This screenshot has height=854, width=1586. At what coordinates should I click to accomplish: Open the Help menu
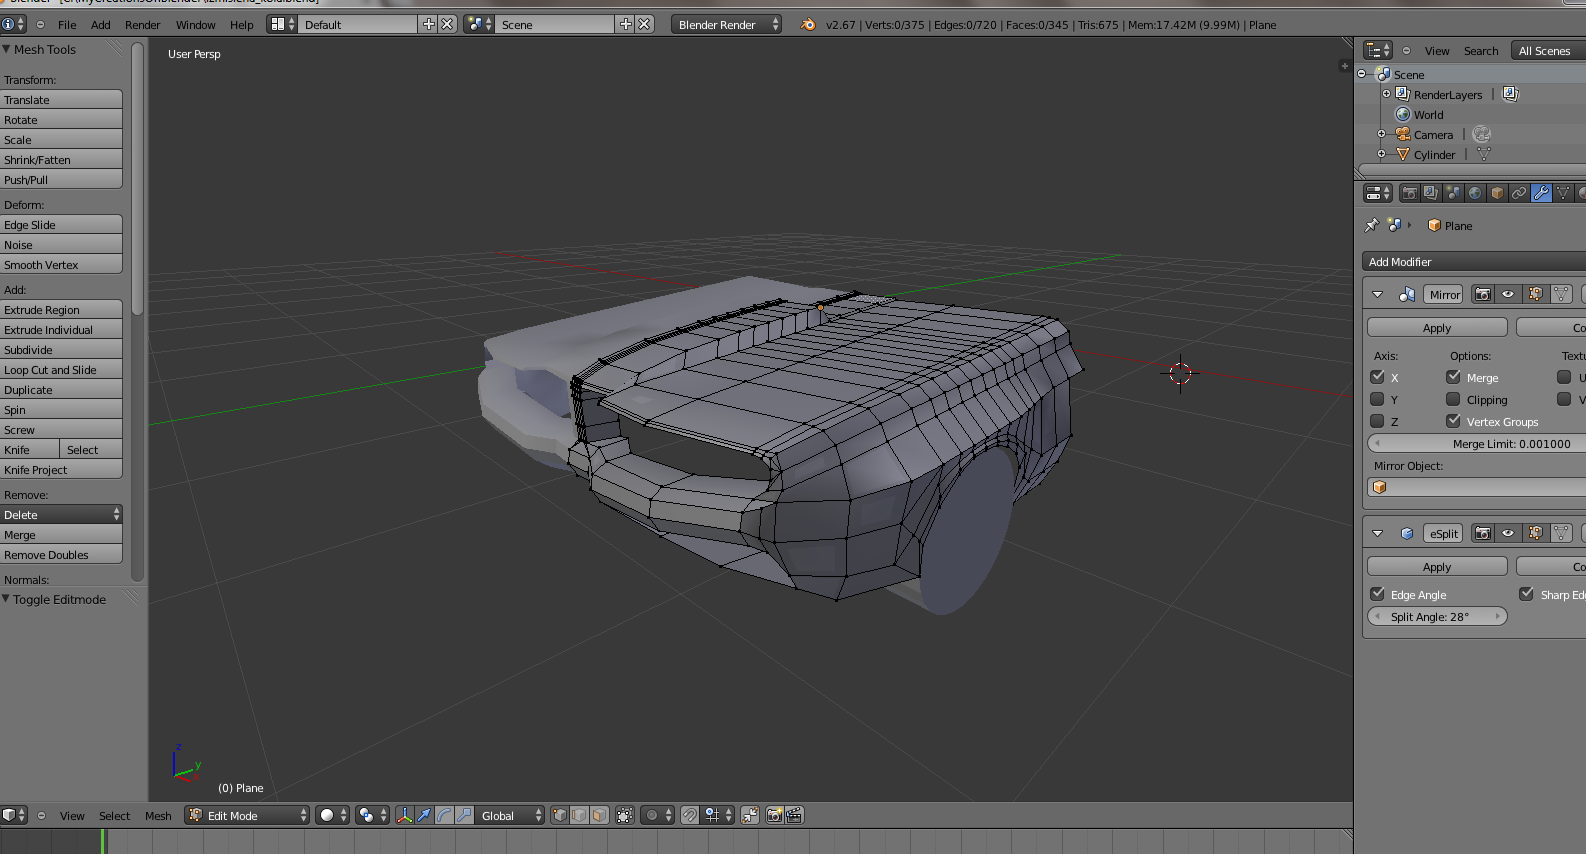[x=242, y=24]
